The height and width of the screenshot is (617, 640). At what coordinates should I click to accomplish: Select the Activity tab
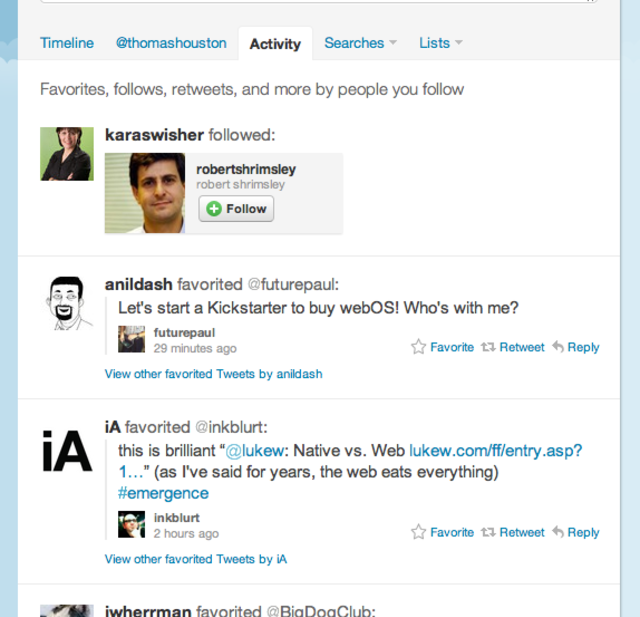tap(275, 44)
